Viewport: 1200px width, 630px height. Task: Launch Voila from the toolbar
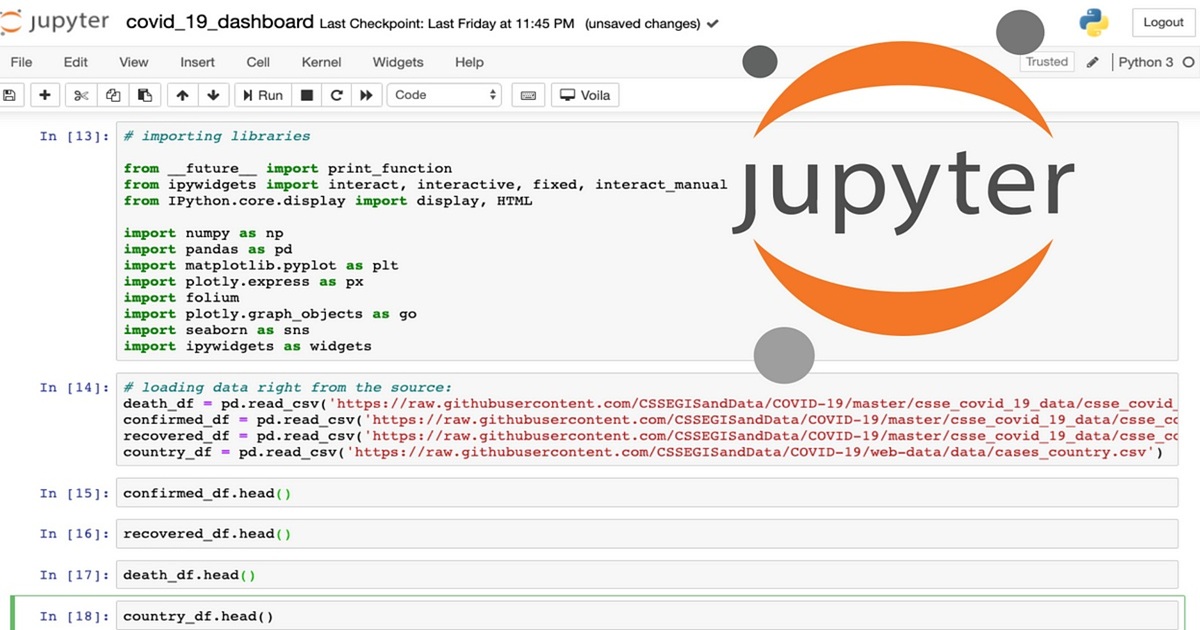point(584,94)
